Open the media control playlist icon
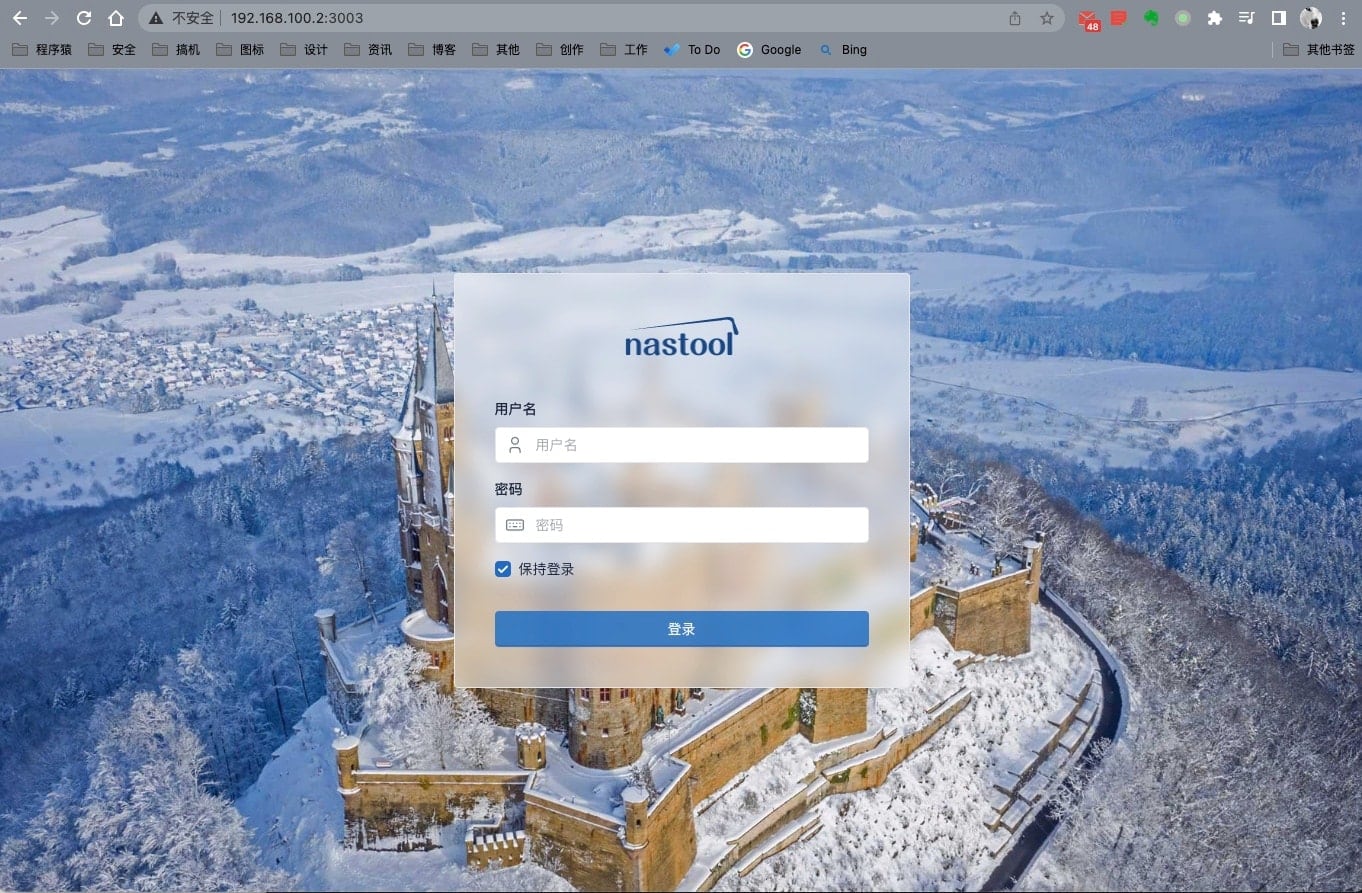The height and width of the screenshot is (893, 1362). tap(1247, 18)
